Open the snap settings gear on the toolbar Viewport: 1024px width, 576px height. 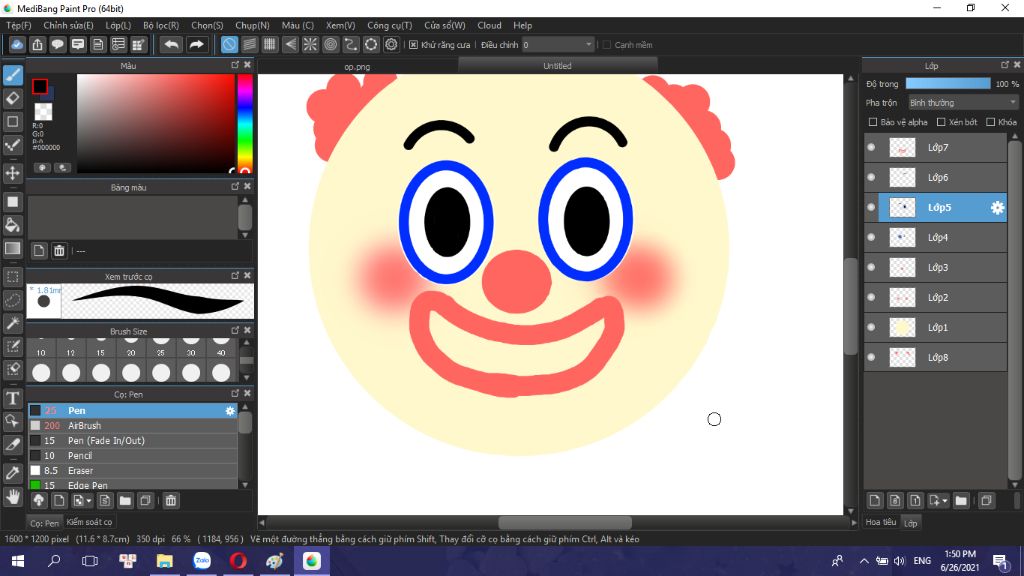(x=390, y=44)
